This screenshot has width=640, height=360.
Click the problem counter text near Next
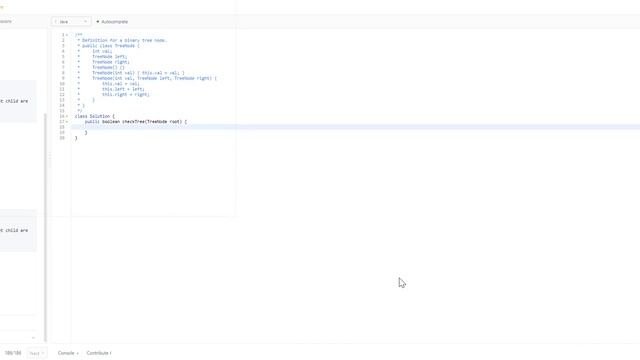[x=13, y=353]
